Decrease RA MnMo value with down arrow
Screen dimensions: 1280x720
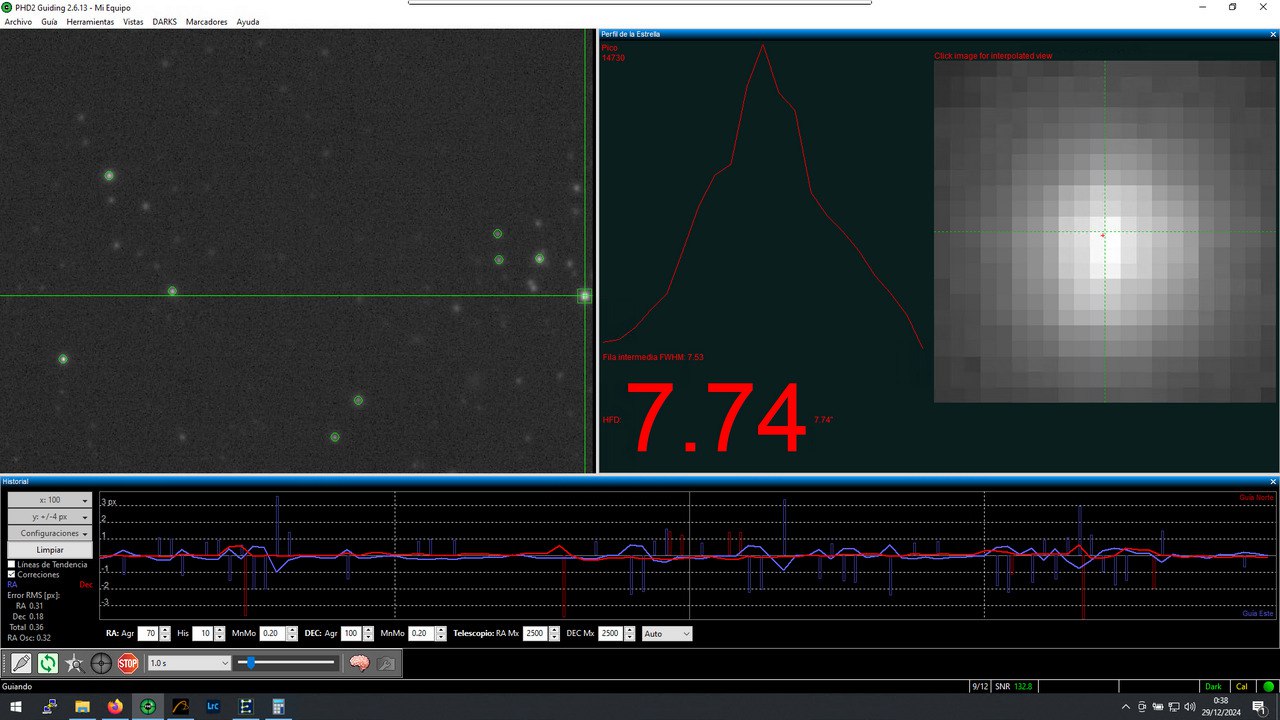292,638
